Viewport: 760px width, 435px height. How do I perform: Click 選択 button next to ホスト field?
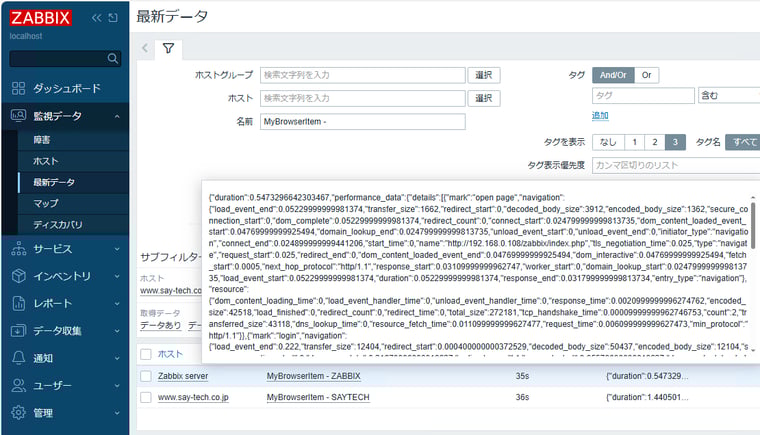[x=484, y=98]
